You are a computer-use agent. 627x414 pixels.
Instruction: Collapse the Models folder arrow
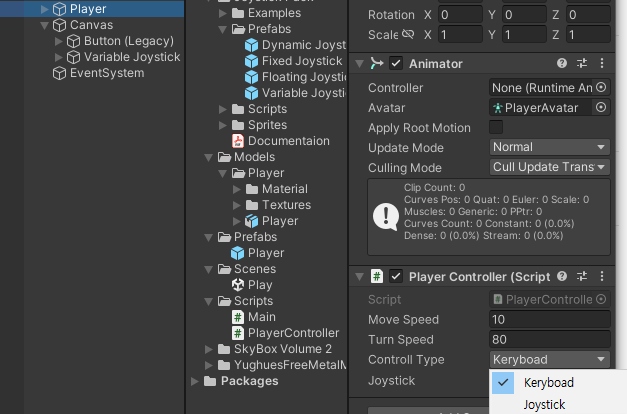(x=208, y=158)
